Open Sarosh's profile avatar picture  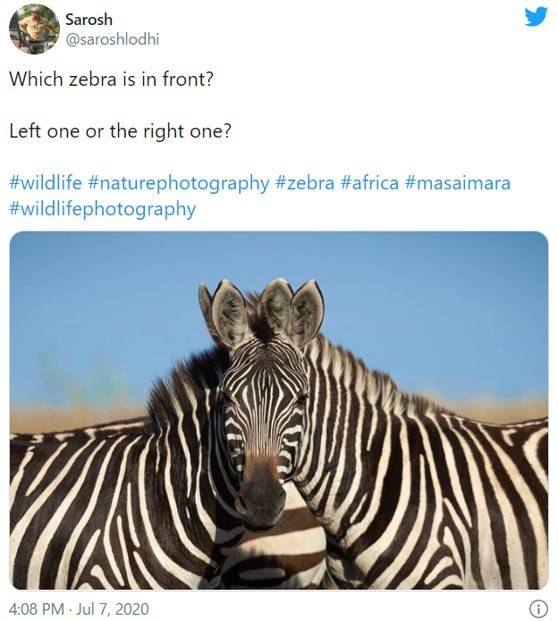[x=34, y=29]
